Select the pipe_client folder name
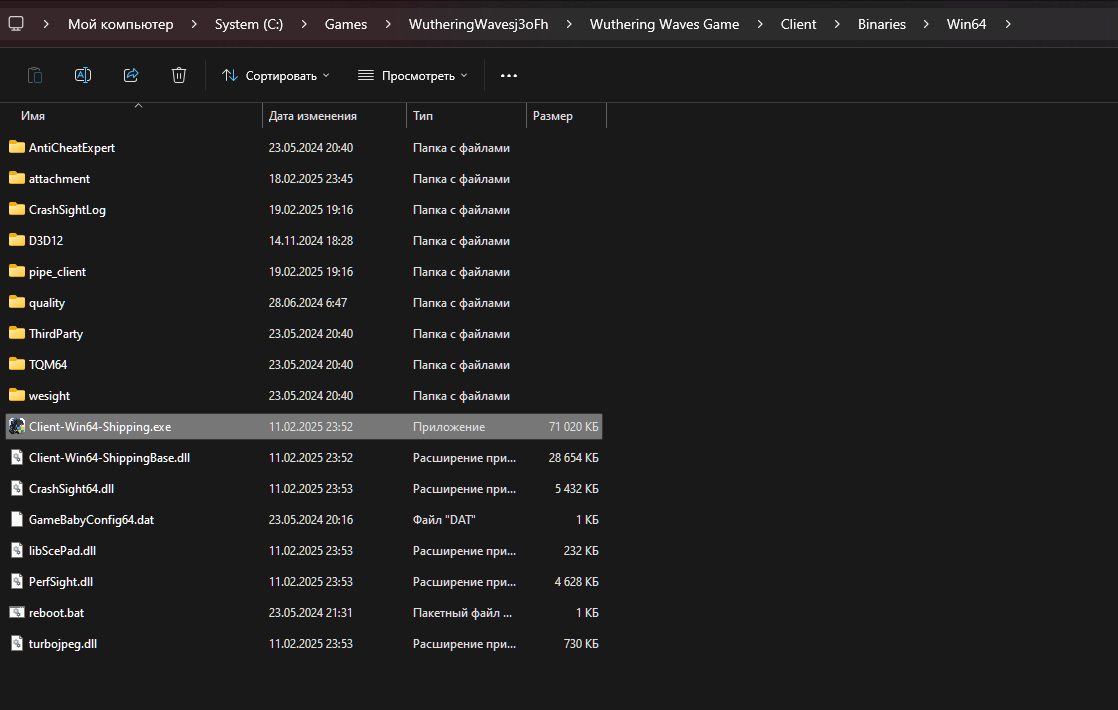This screenshot has height=710, width=1118. [57, 272]
